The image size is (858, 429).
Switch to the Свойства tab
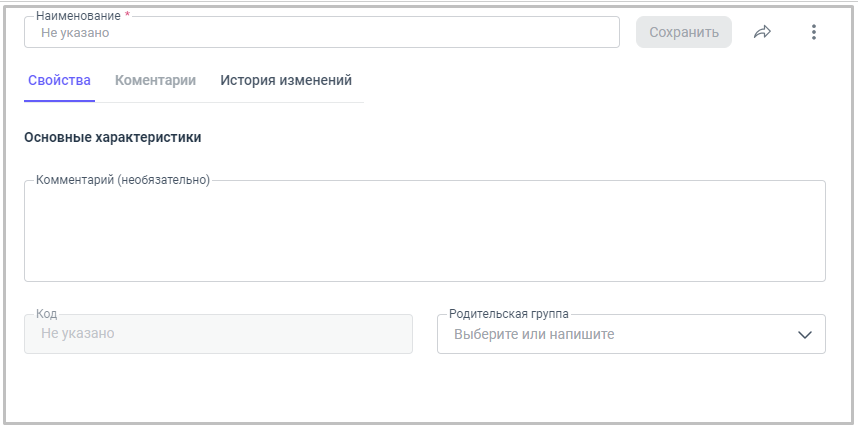coord(59,80)
